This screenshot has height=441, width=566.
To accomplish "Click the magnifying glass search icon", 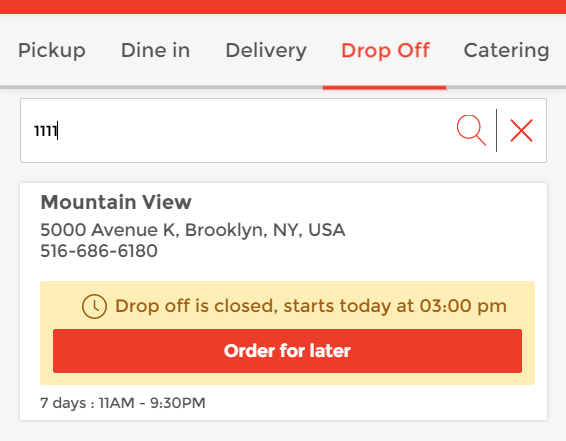I will pyautogui.click(x=471, y=130).
